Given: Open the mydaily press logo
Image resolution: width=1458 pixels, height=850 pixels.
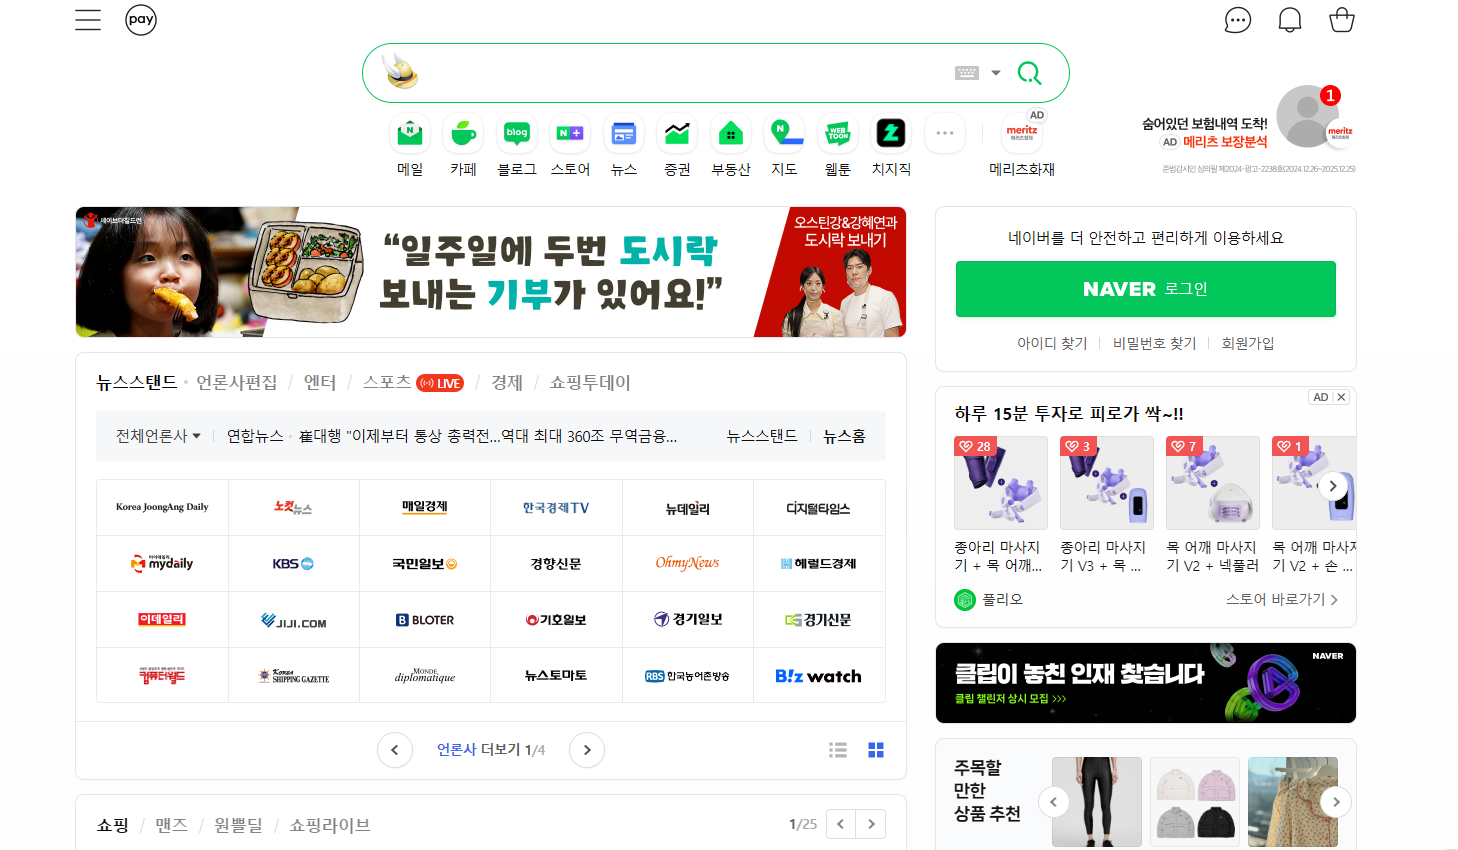Looking at the screenshot, I should click(x=162, y=564).
